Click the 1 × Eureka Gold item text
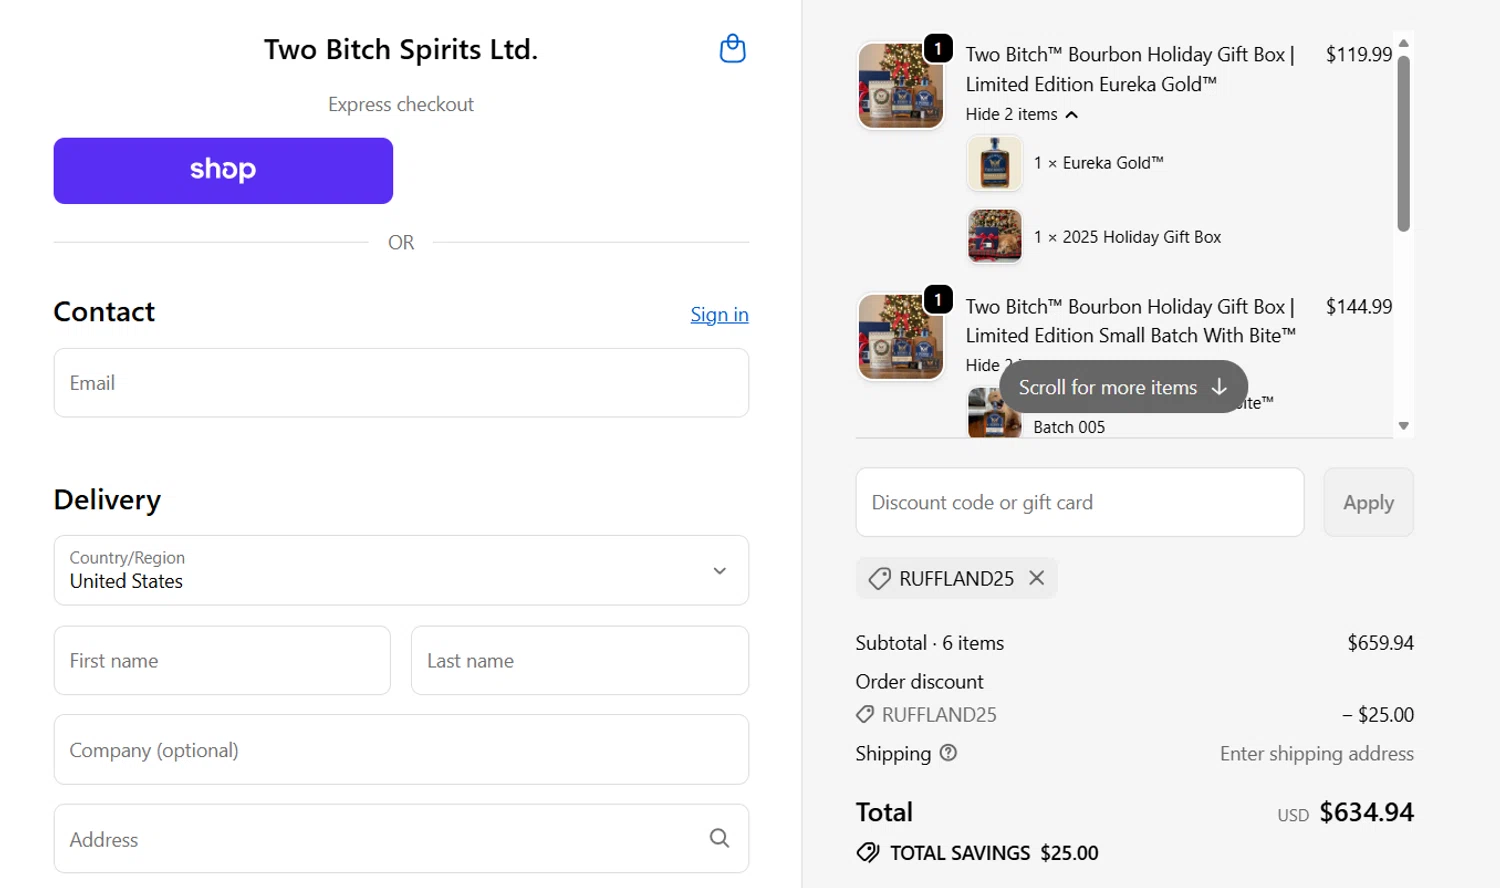 pyautogui.click(x=1098, y=163)
